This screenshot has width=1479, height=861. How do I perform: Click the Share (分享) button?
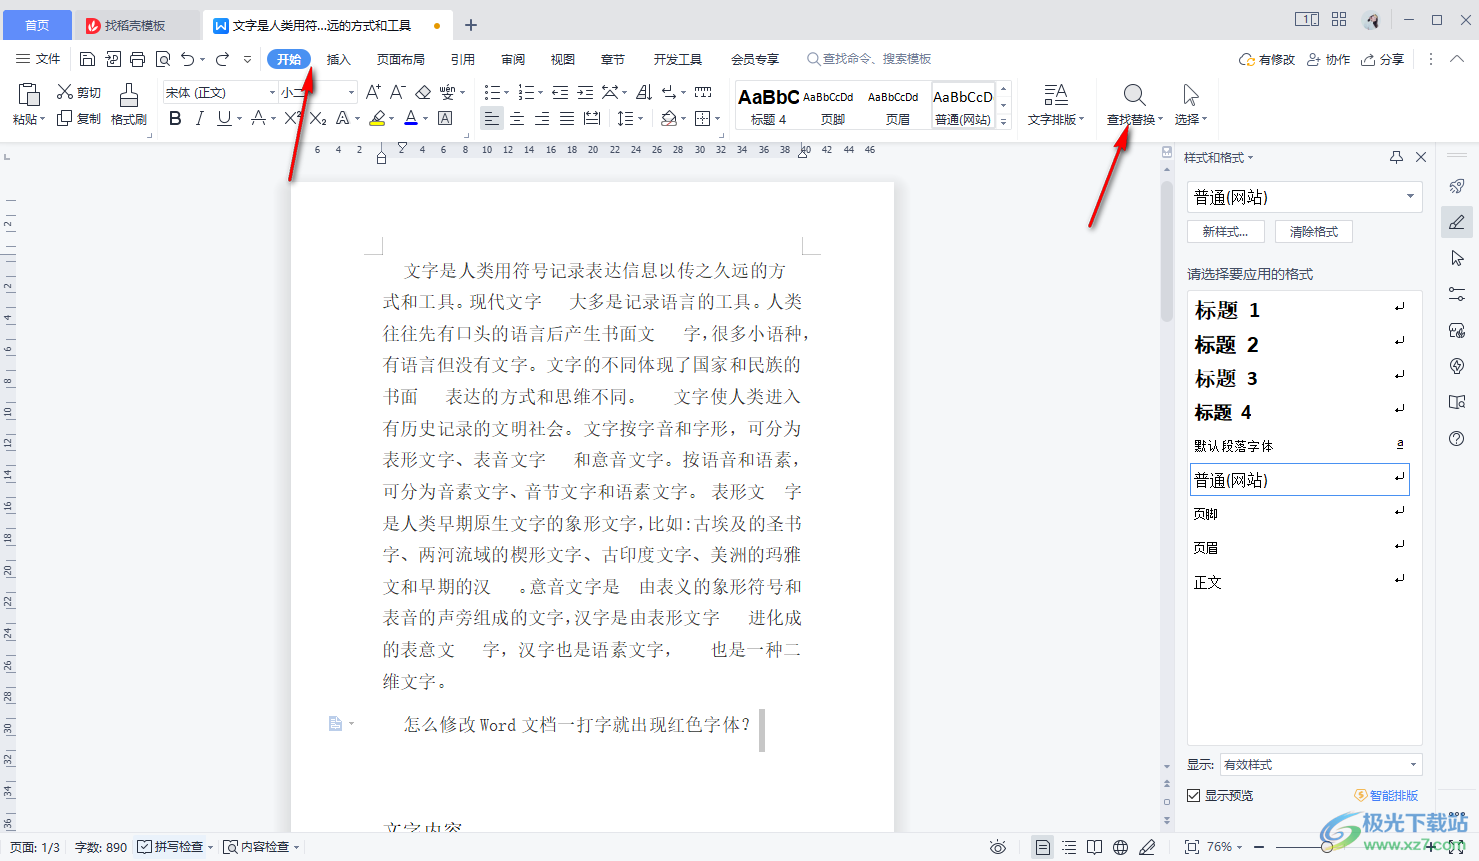[1383, 59]
